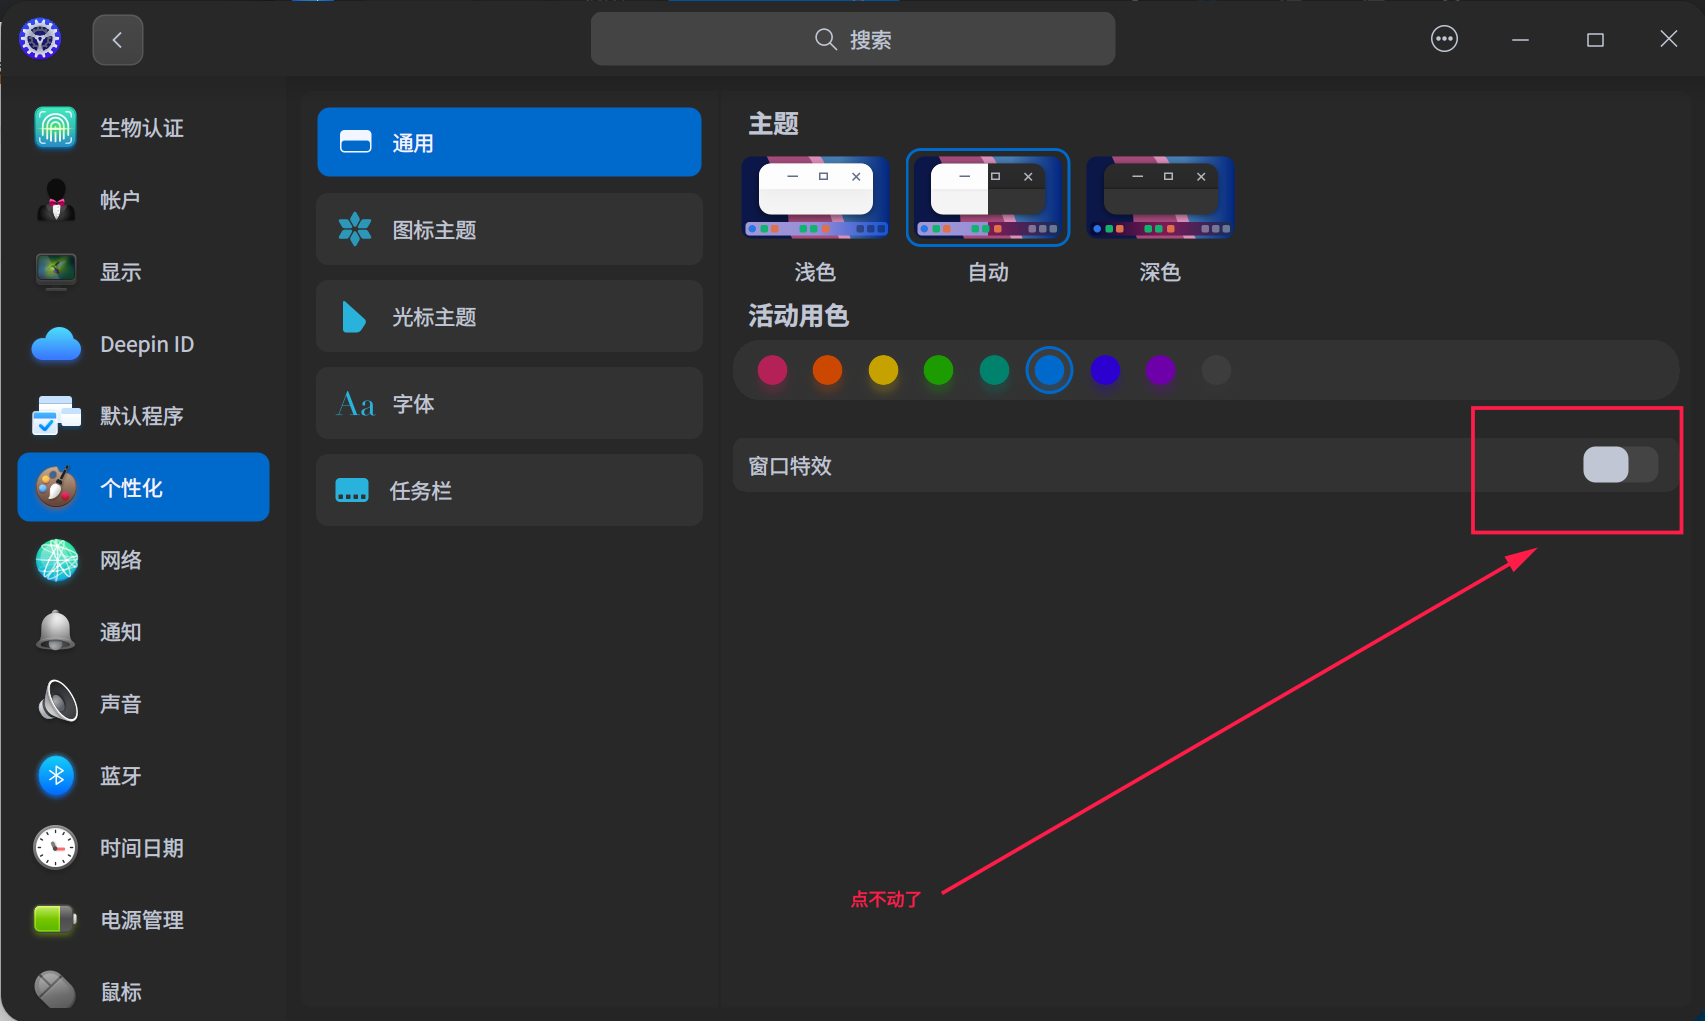1705x1021 pixels.
Task: Maximize the control center window
Action: [x=1595, y=39]
